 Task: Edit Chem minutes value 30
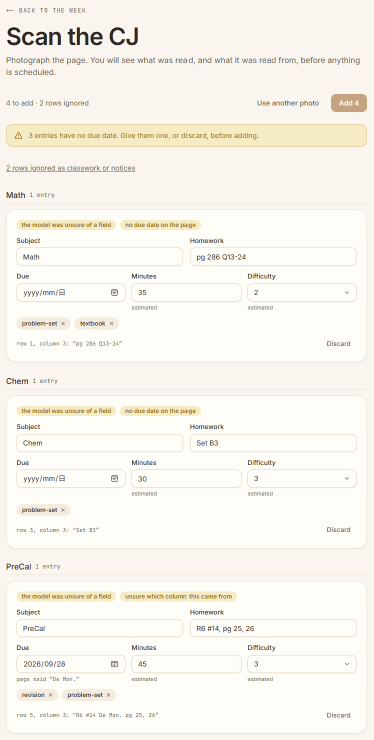[186, 479]
